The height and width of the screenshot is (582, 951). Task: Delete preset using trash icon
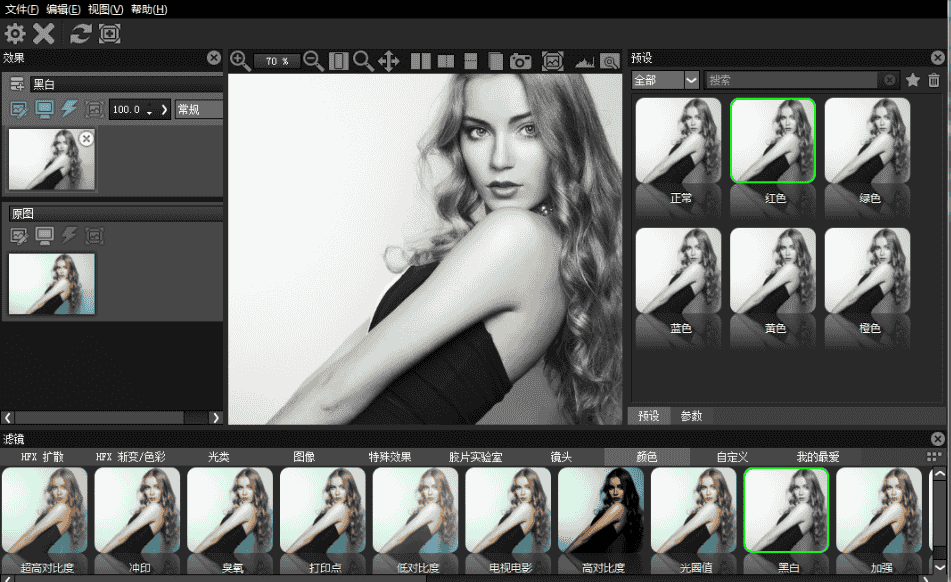[934, 80]
